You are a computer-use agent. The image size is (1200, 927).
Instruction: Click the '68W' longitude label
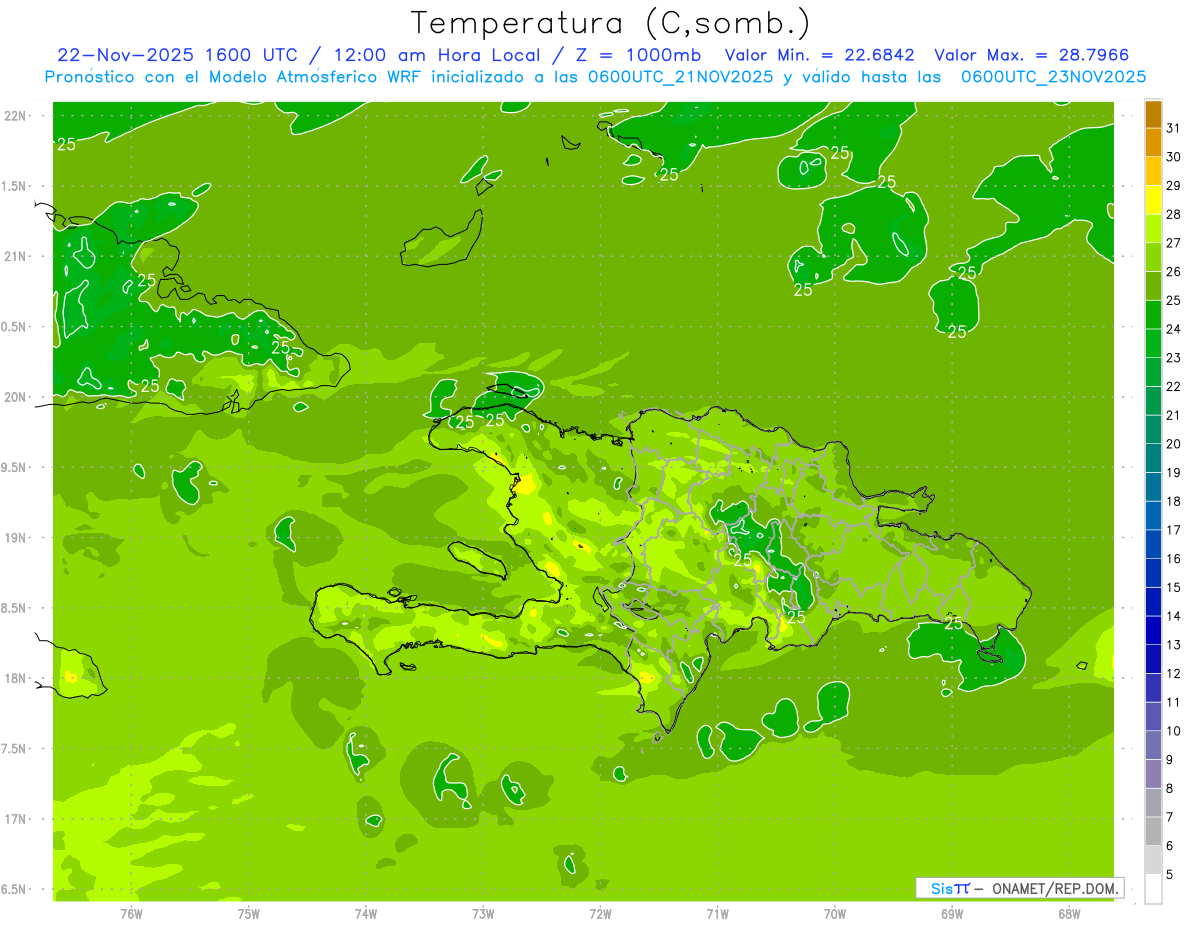click(1069, 914)
